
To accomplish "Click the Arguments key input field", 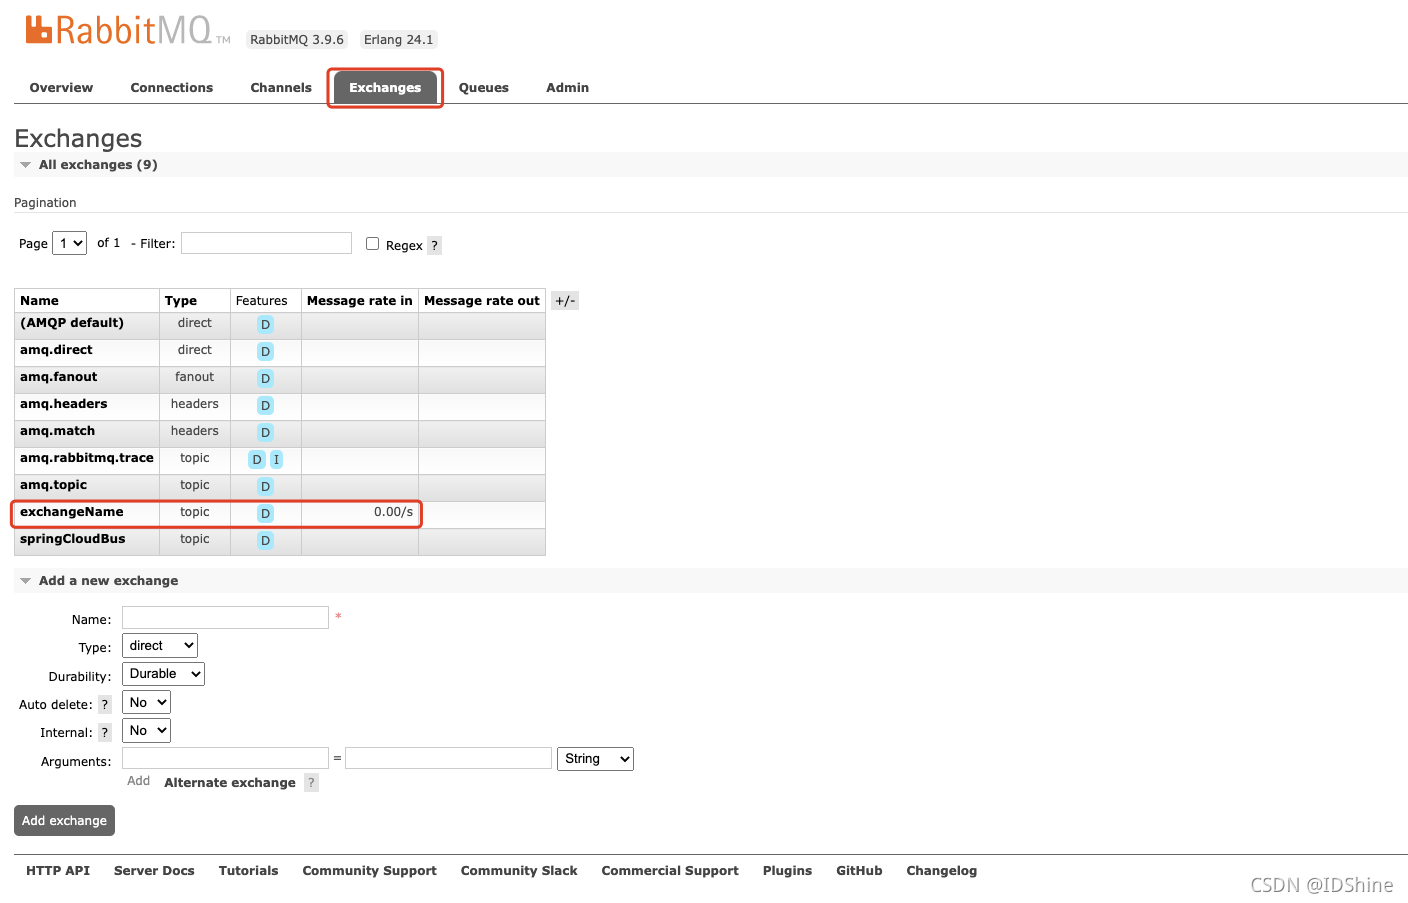I will click(x=225, y=758).
